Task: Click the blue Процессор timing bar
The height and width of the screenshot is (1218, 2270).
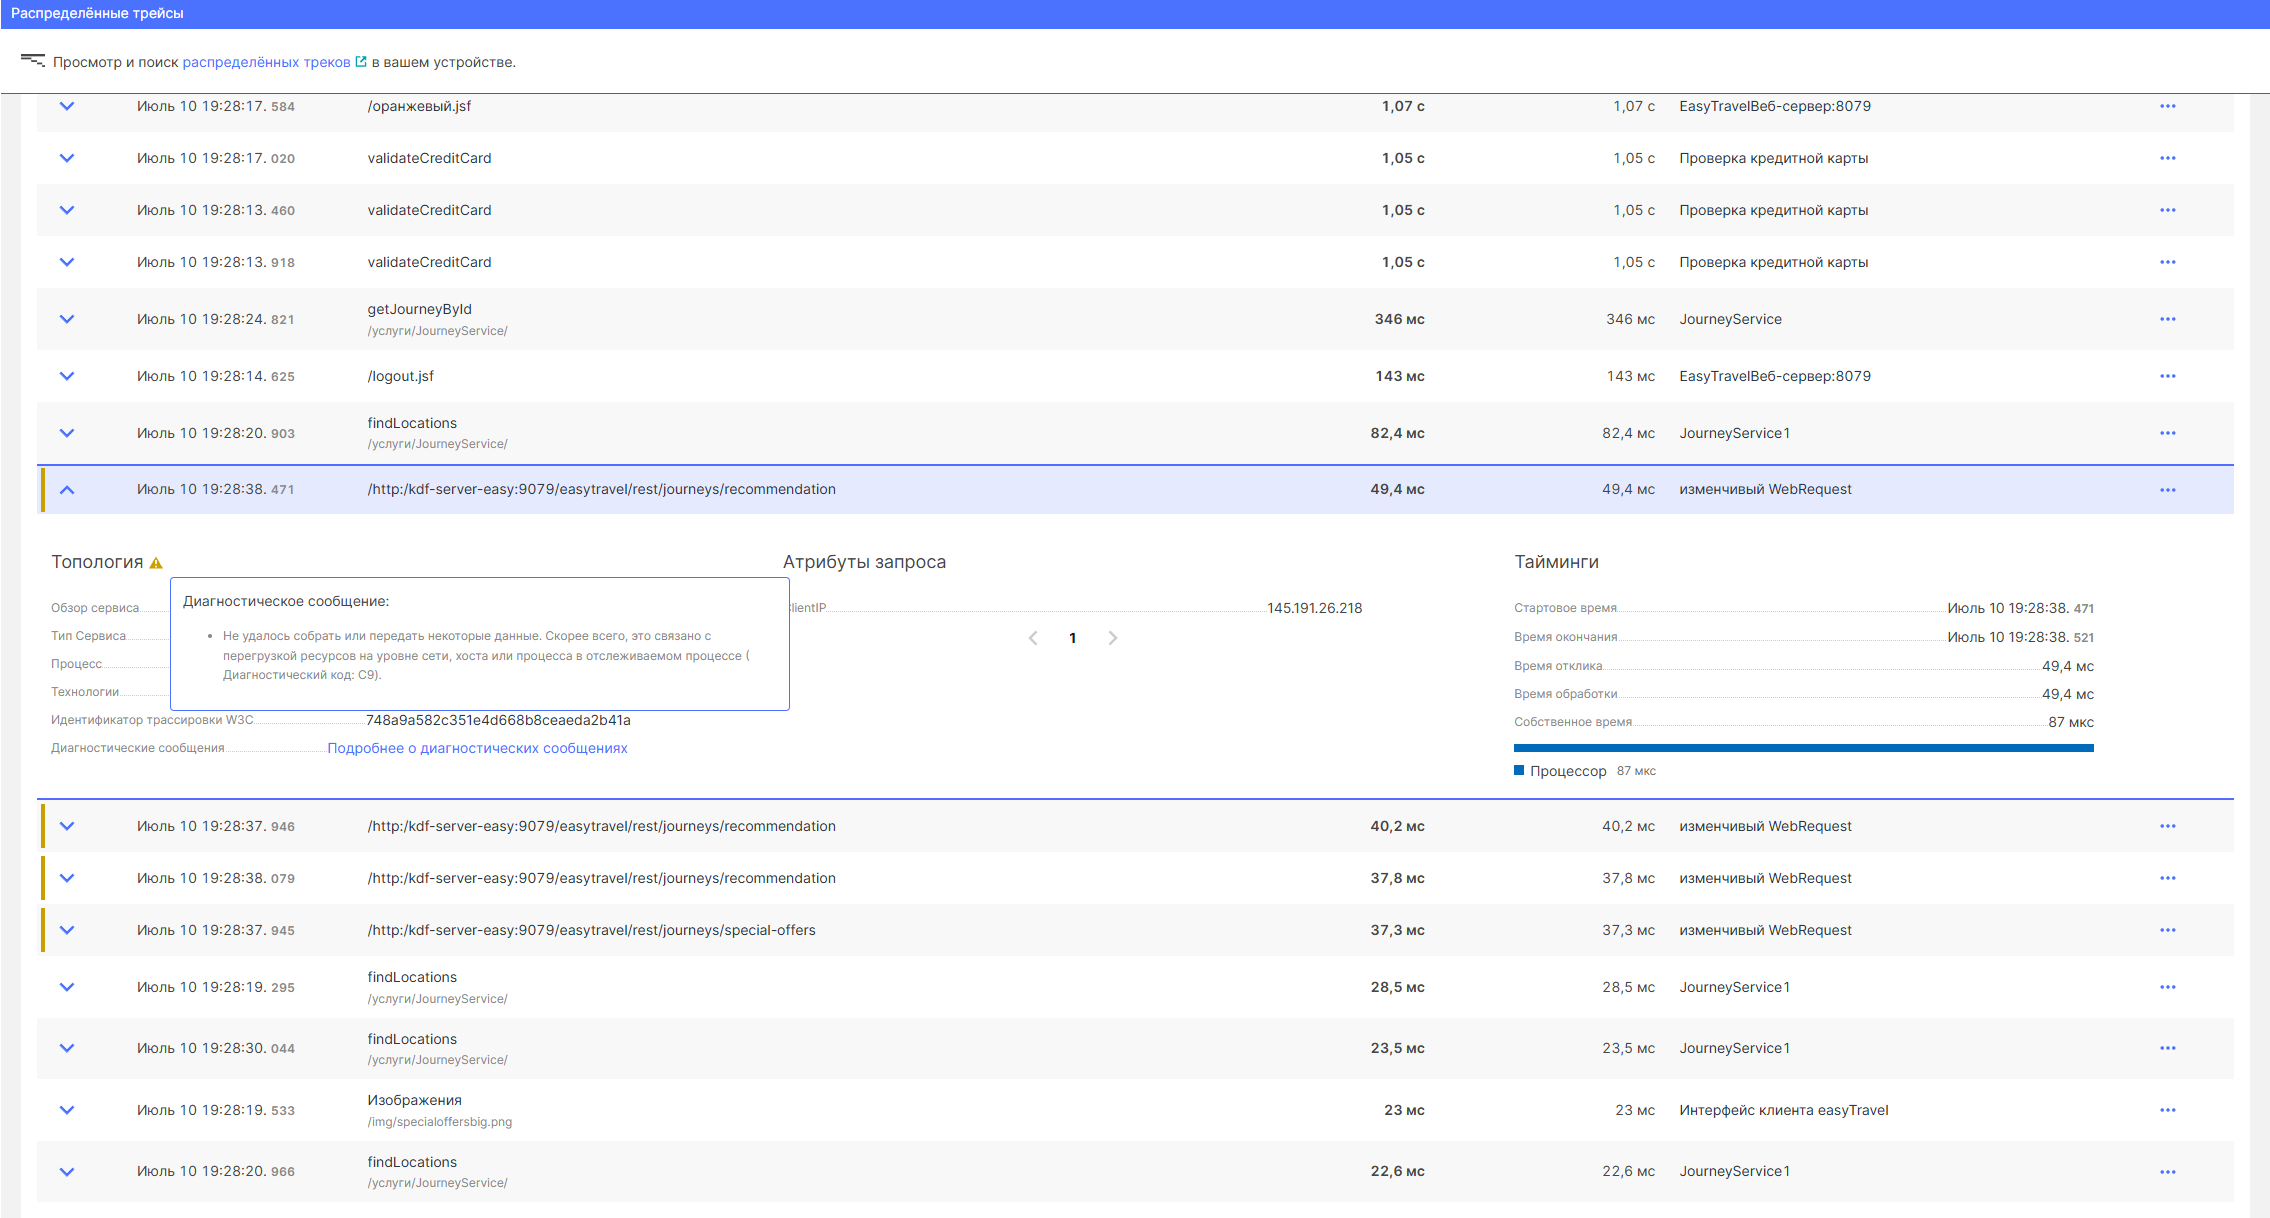Action: (x=1803, y=747)
